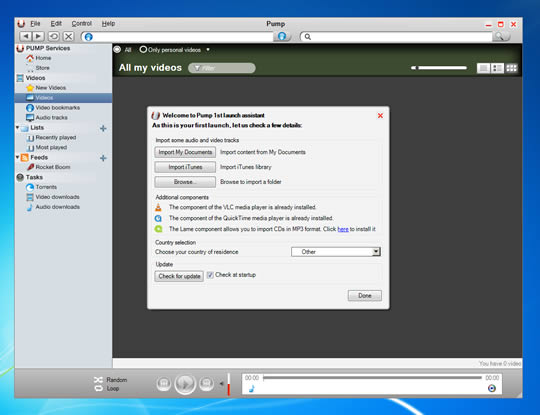Open the Store sidebar item
Viewport: 540px width, 415px height.
coord(42,68)
